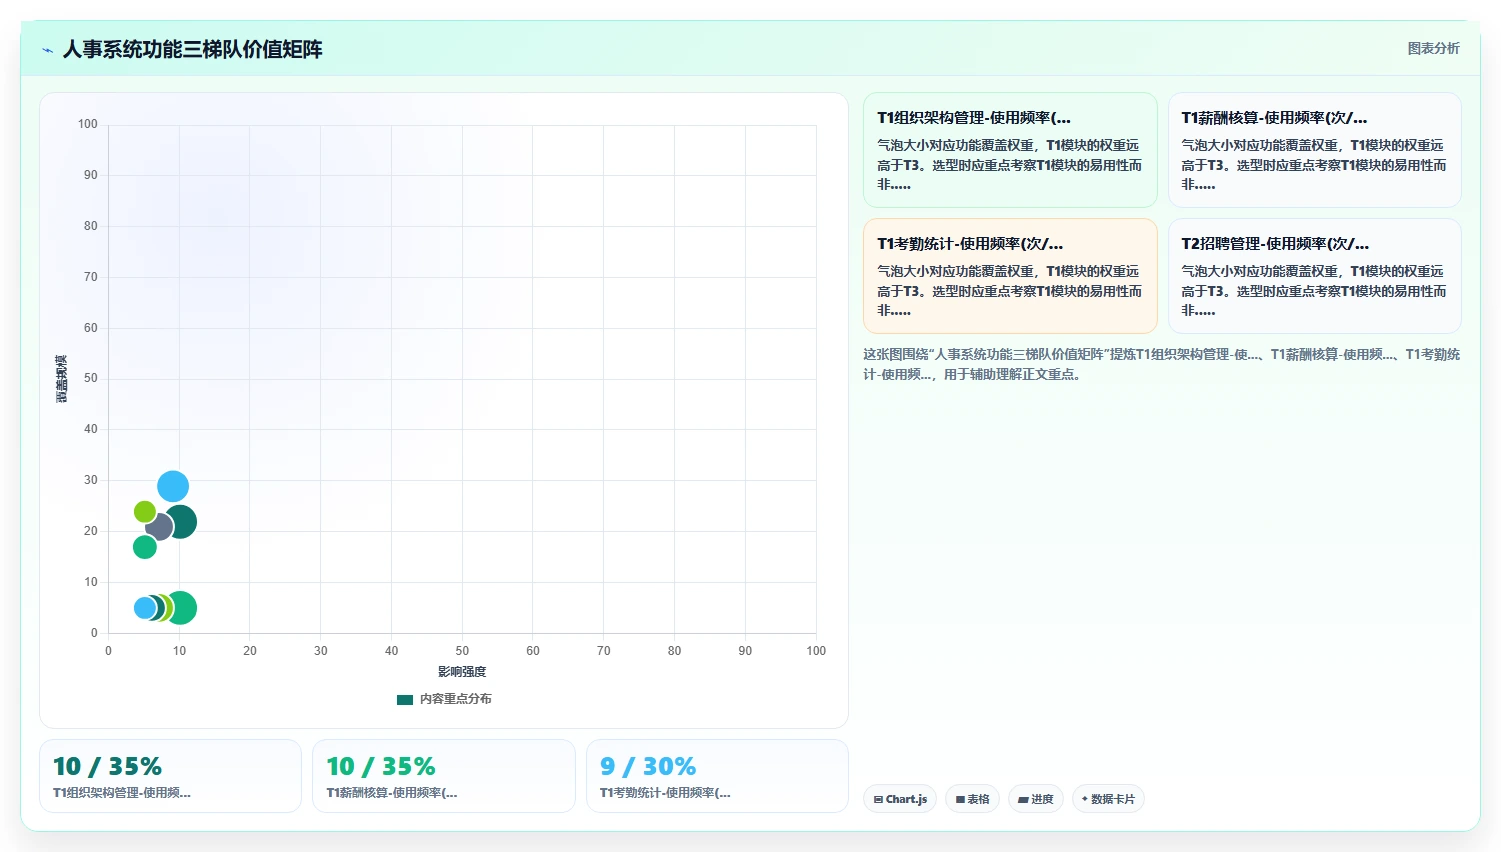1501x852 pixels.
Task: Click the green 10 / 35% stat card
Action: (x=444, y=776)
